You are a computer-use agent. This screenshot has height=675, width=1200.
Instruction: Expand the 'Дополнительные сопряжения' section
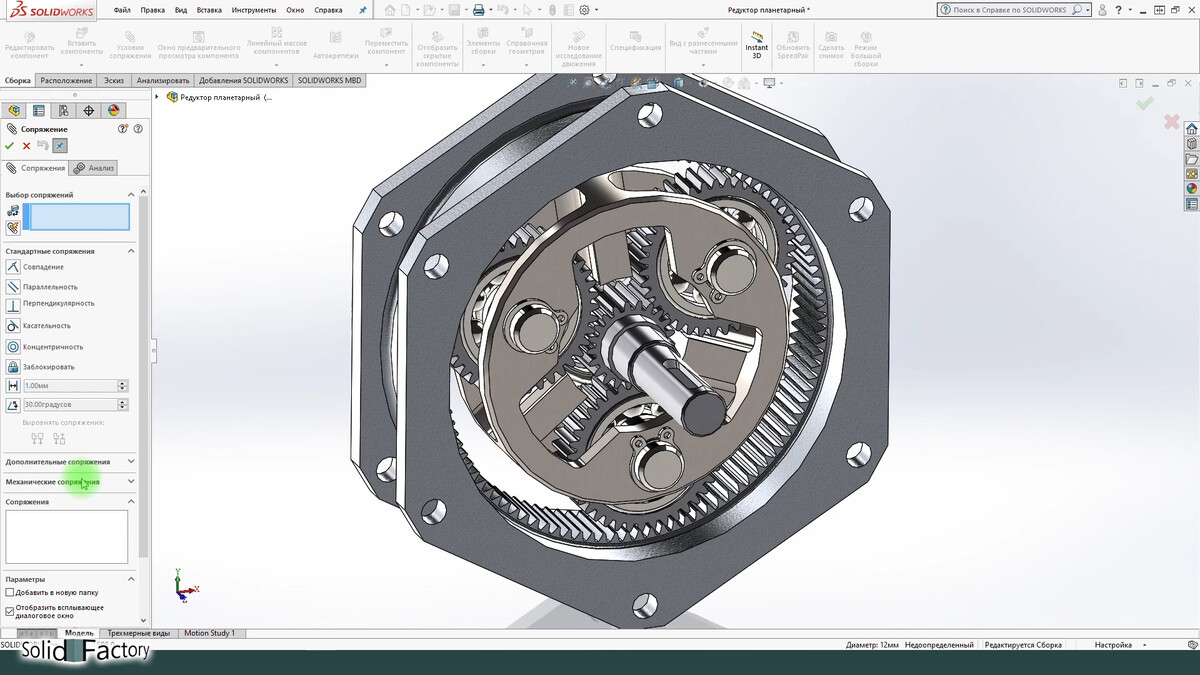[131, 462]
